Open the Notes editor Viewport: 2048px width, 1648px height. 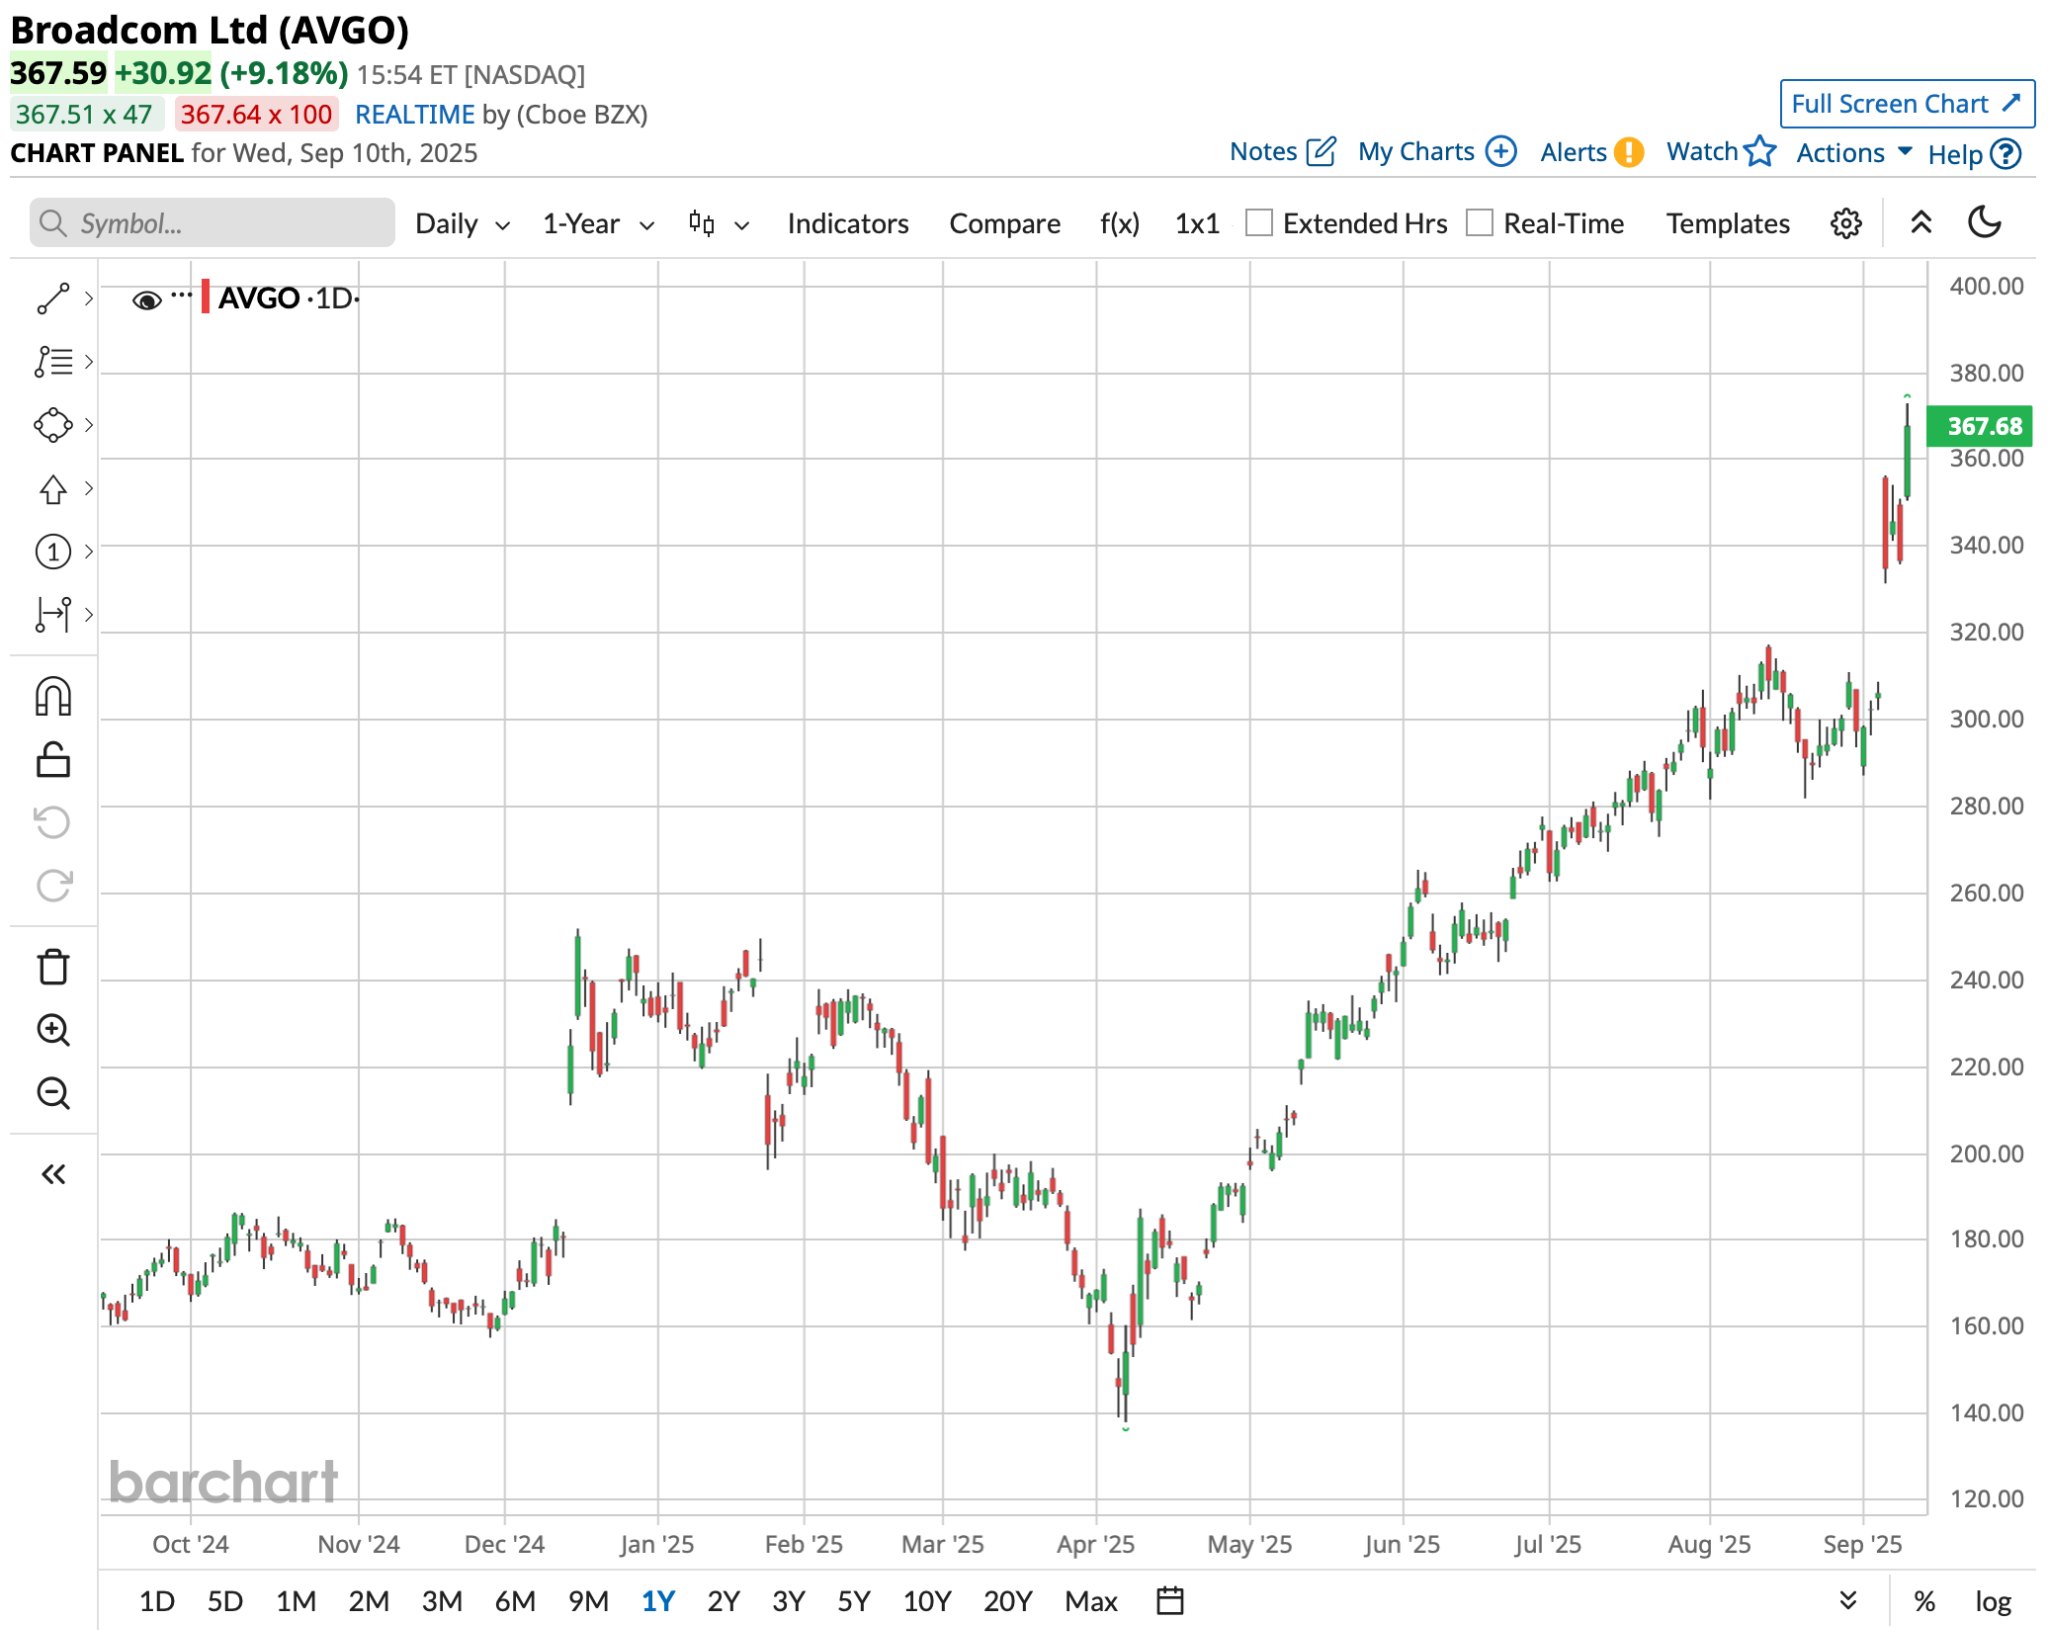pos(1282,152)
